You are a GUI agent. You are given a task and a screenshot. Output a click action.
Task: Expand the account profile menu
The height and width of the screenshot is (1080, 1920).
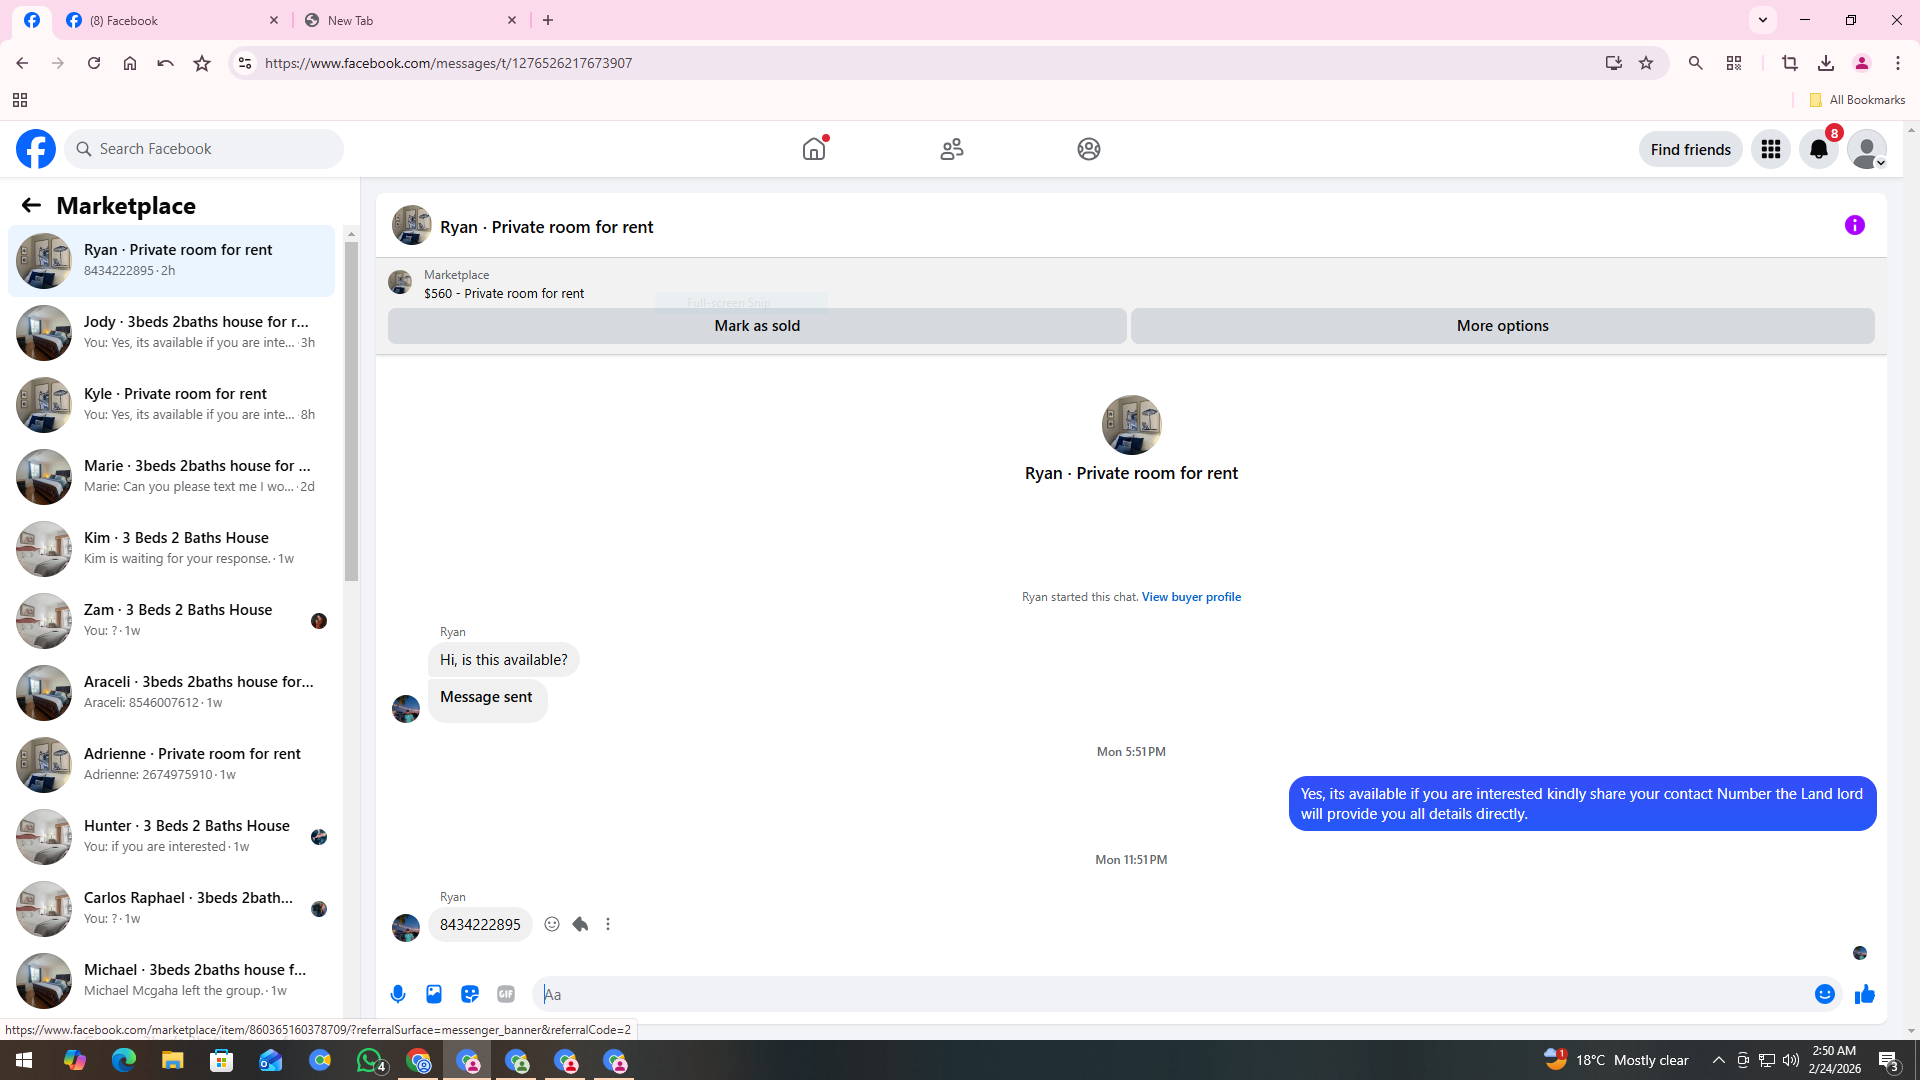[x=1866, y=149]
